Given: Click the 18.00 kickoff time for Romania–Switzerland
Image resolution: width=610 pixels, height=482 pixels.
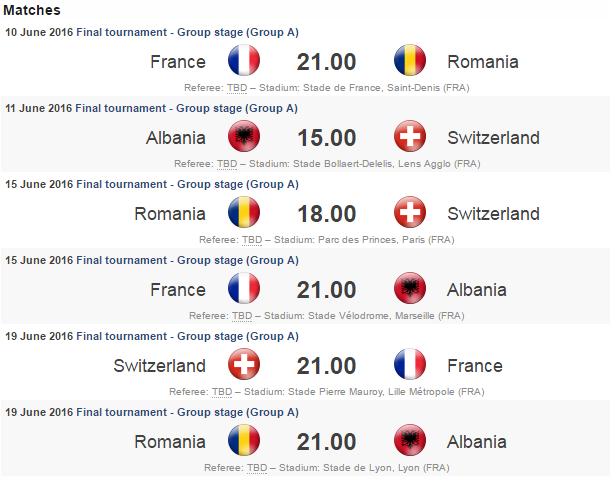Looking at the screenshot, I should pos(326,214).
